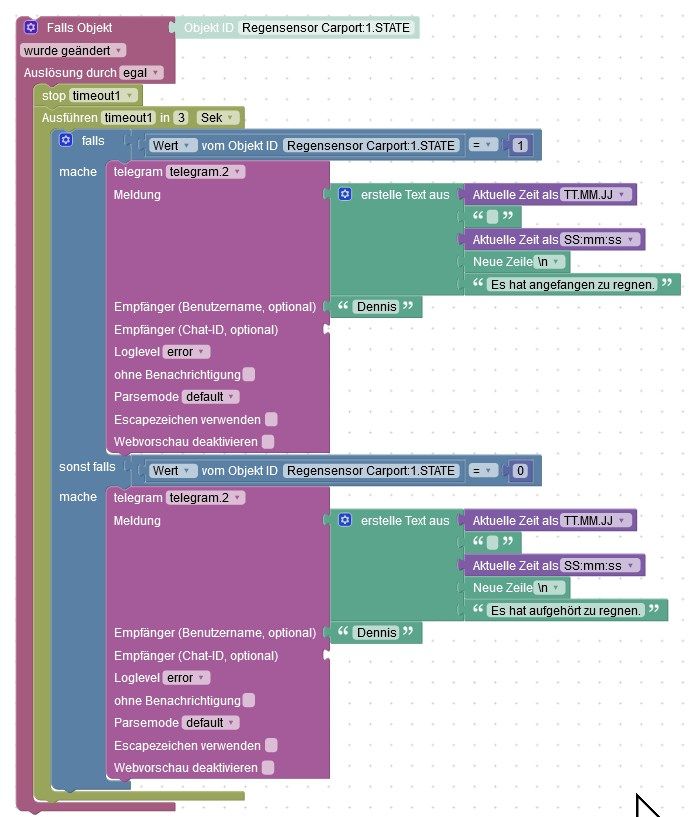Select second Empfänger (Chat-ID, optional) label
The image size is (689, 817).
click(196, 655)
